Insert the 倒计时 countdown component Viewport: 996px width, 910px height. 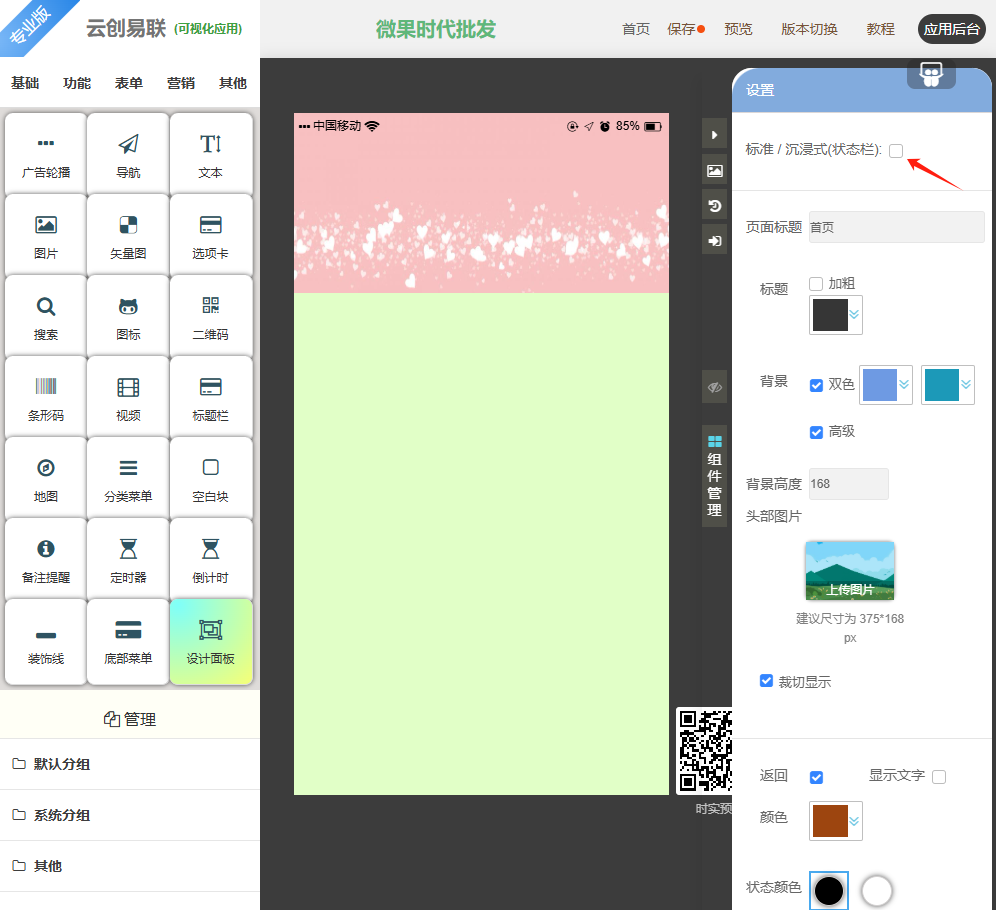point(210,559)
